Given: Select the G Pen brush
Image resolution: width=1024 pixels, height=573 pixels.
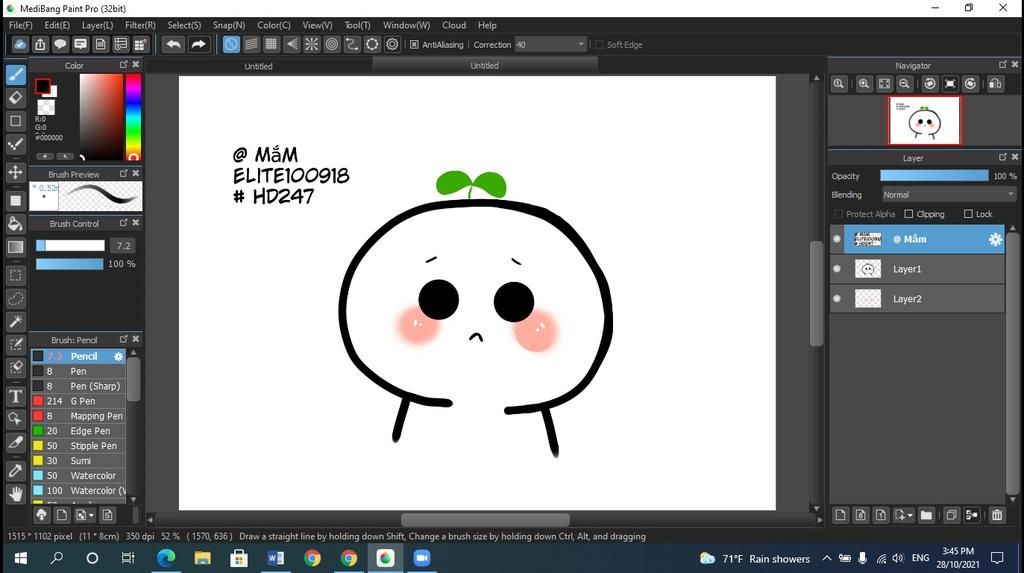Looking at the screenshot, I should [78, 401].
